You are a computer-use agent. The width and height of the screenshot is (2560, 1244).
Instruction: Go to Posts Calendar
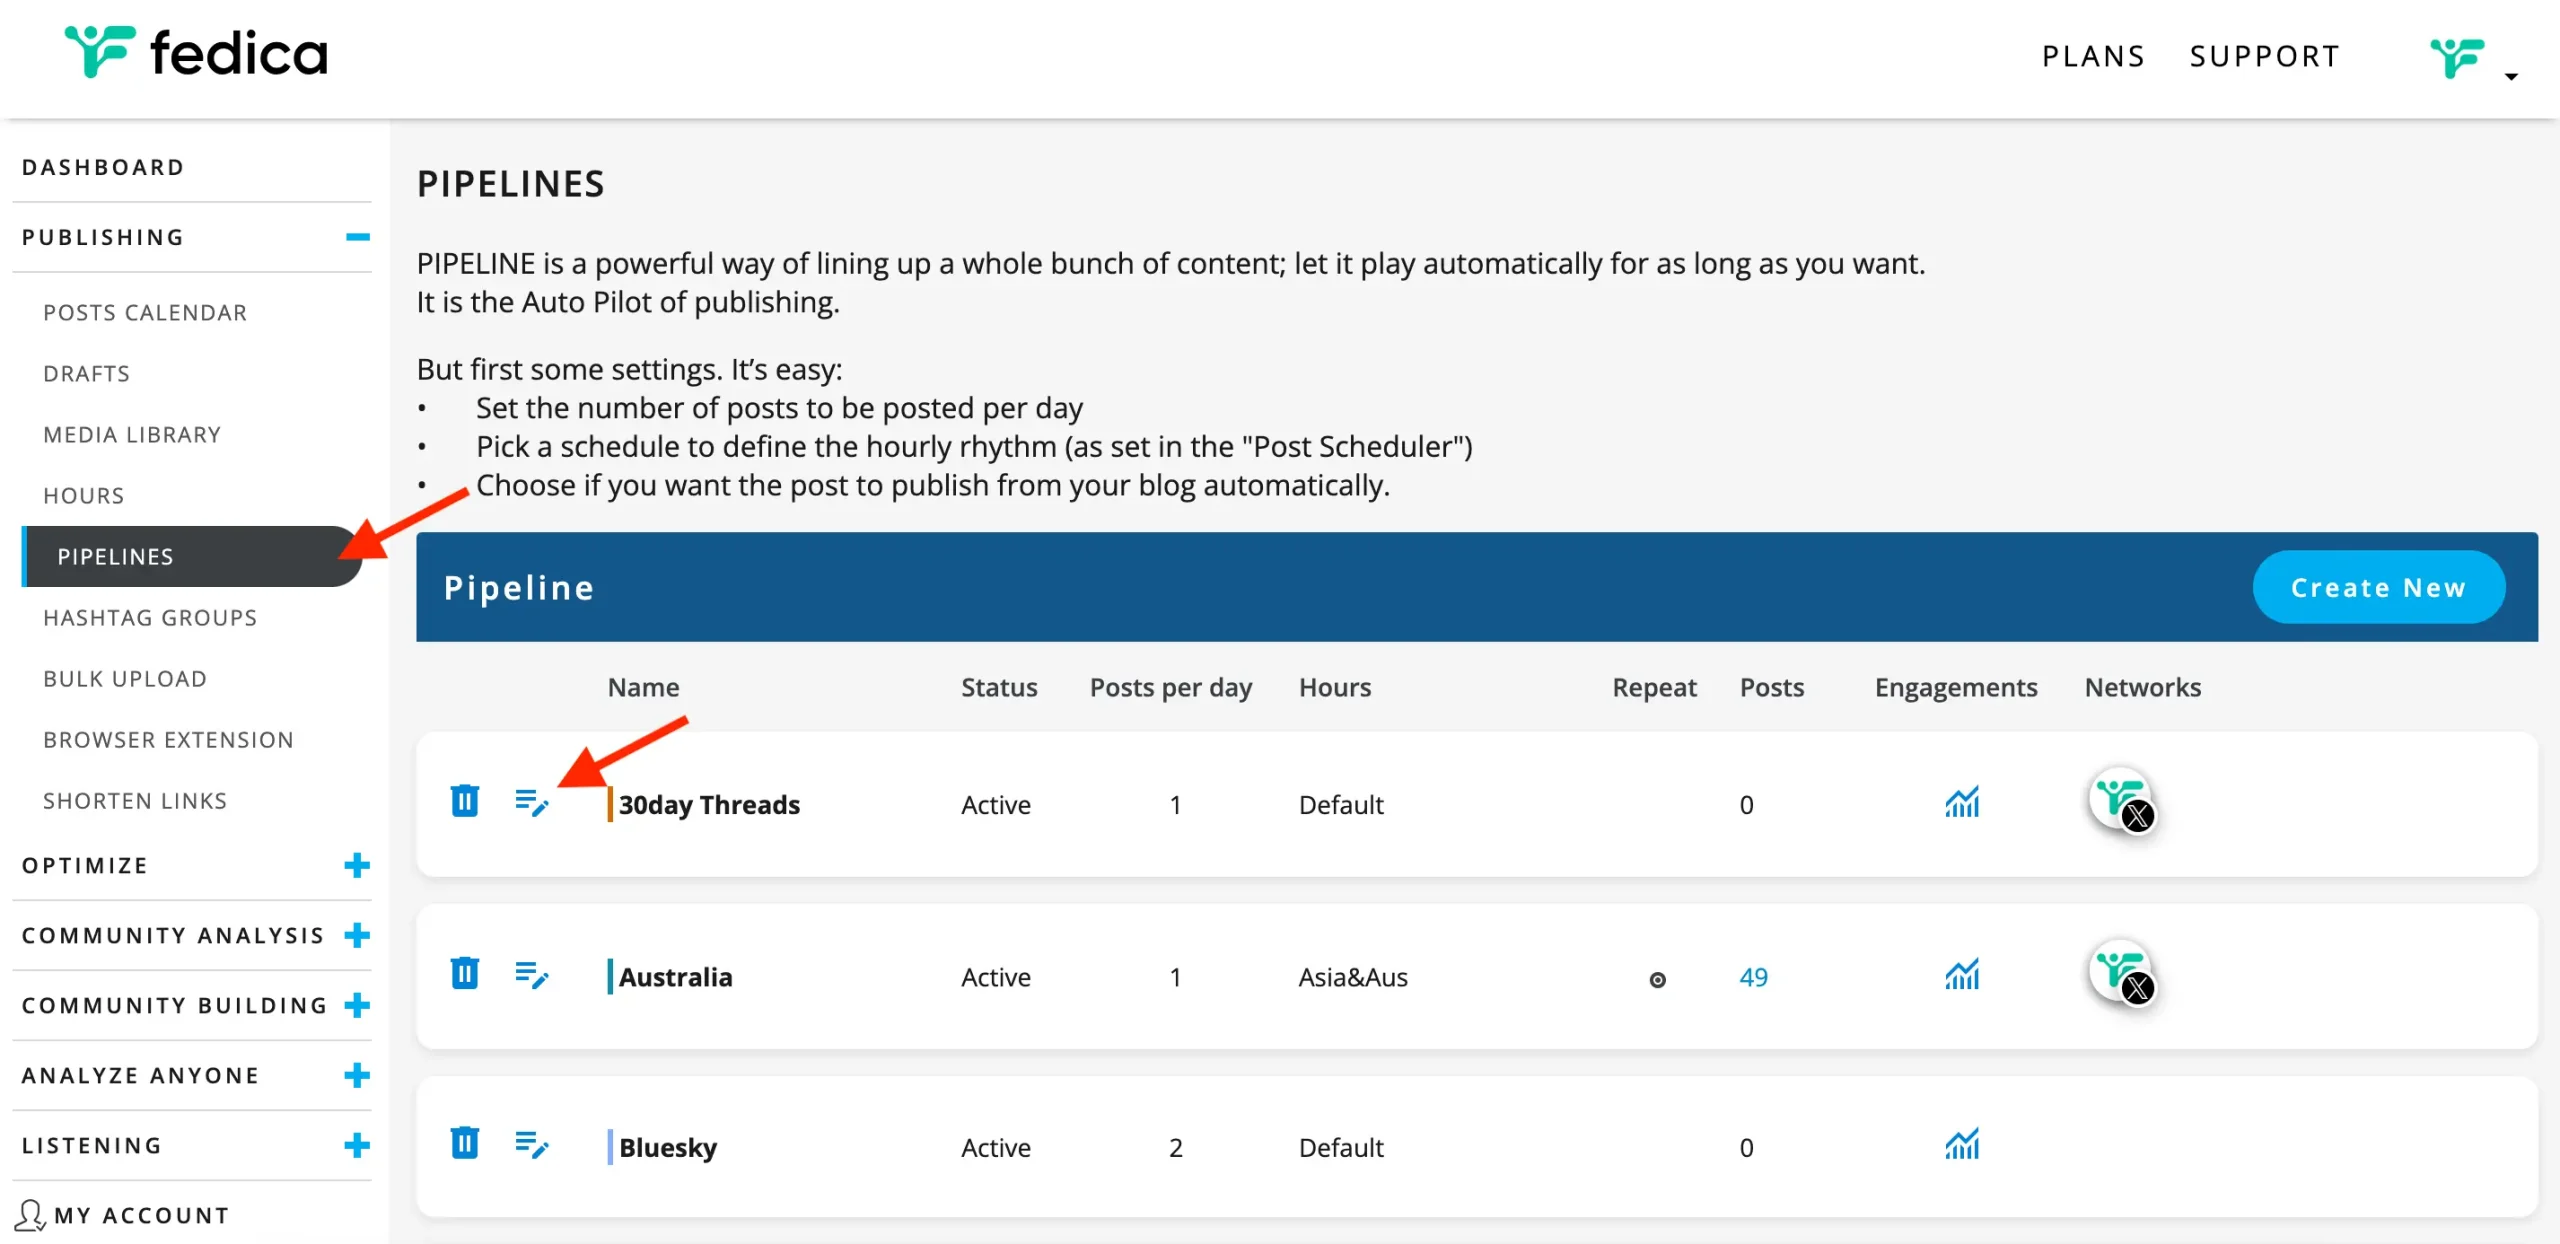pyautogui.click(x=145, y=313)
